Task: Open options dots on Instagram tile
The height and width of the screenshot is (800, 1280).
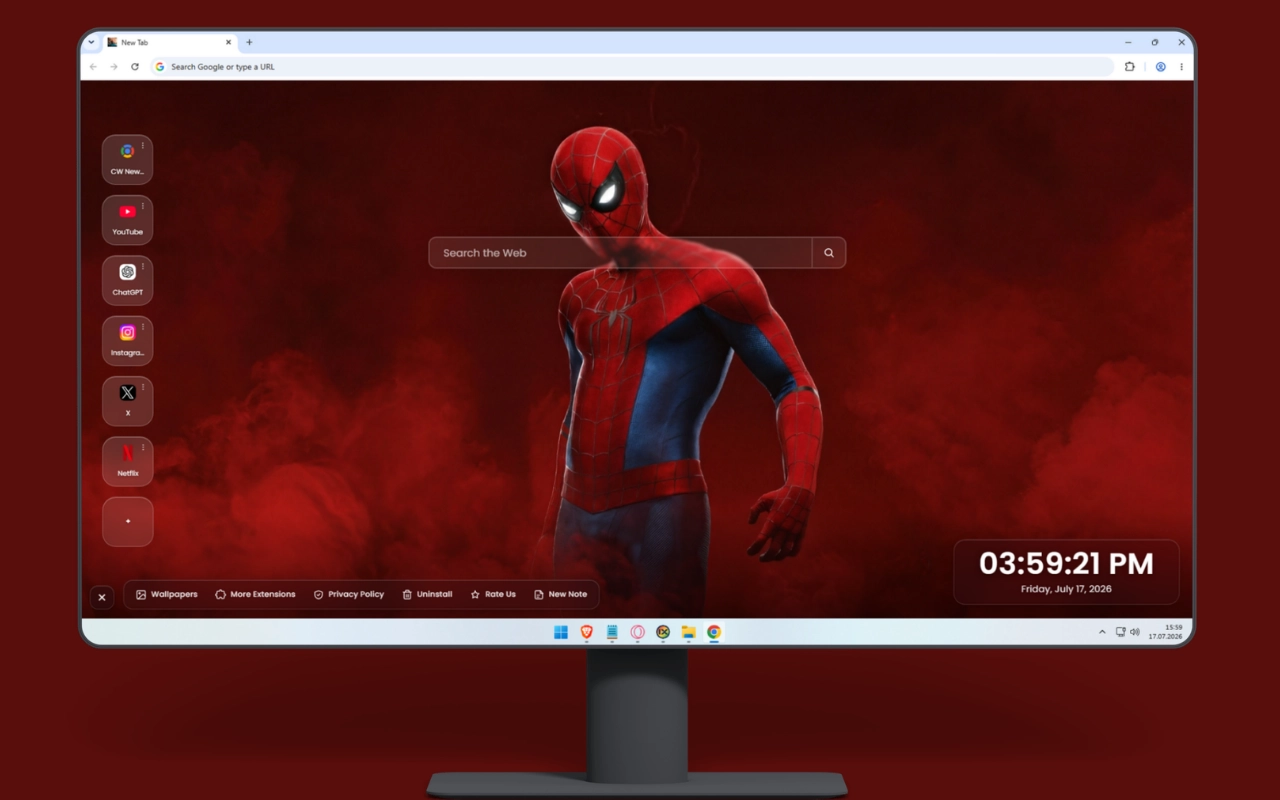Action: pyautogui.click(x=143, y=327)
